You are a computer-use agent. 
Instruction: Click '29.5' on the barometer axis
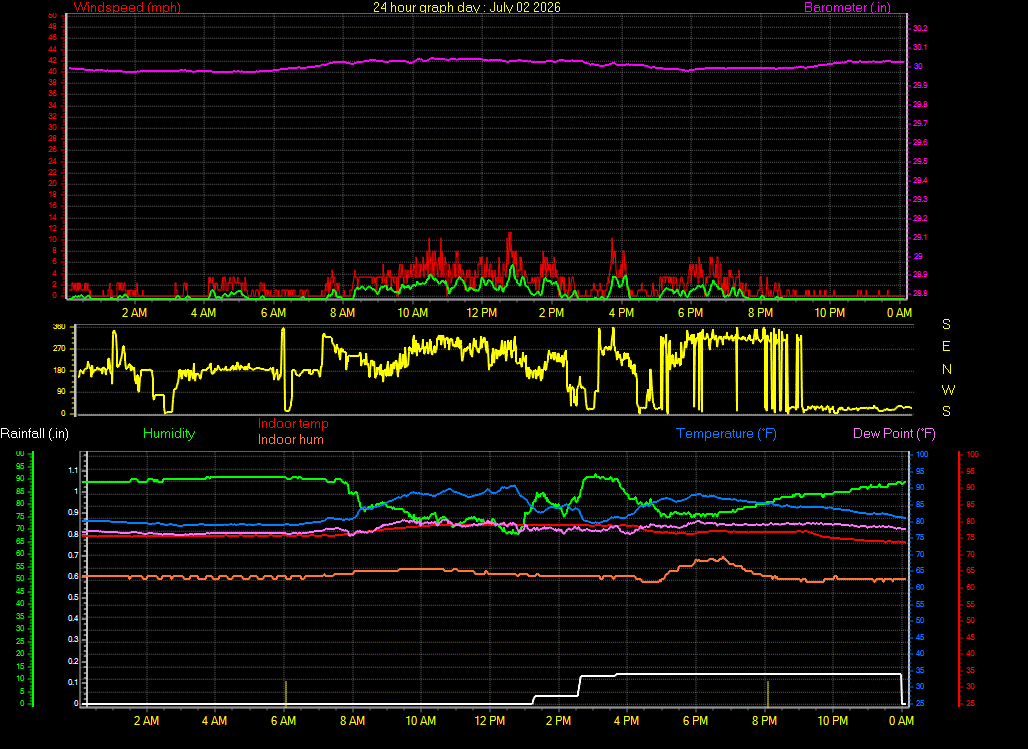click(920, 161)
